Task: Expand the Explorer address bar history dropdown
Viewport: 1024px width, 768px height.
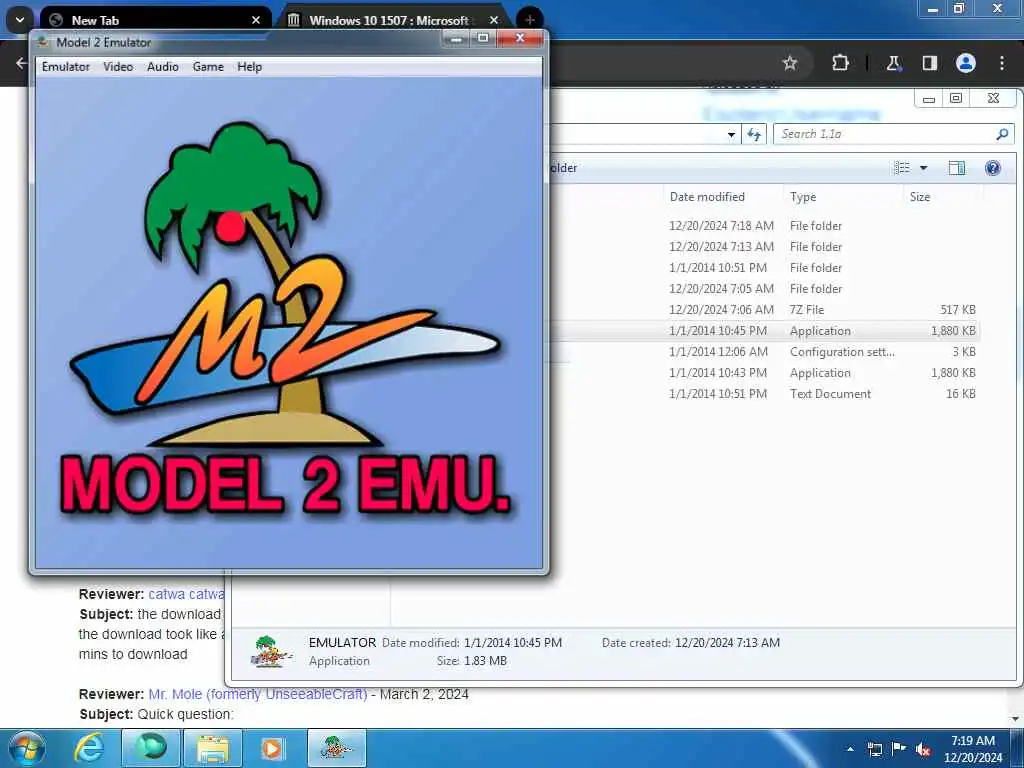Action: click(x=731, y=135)
